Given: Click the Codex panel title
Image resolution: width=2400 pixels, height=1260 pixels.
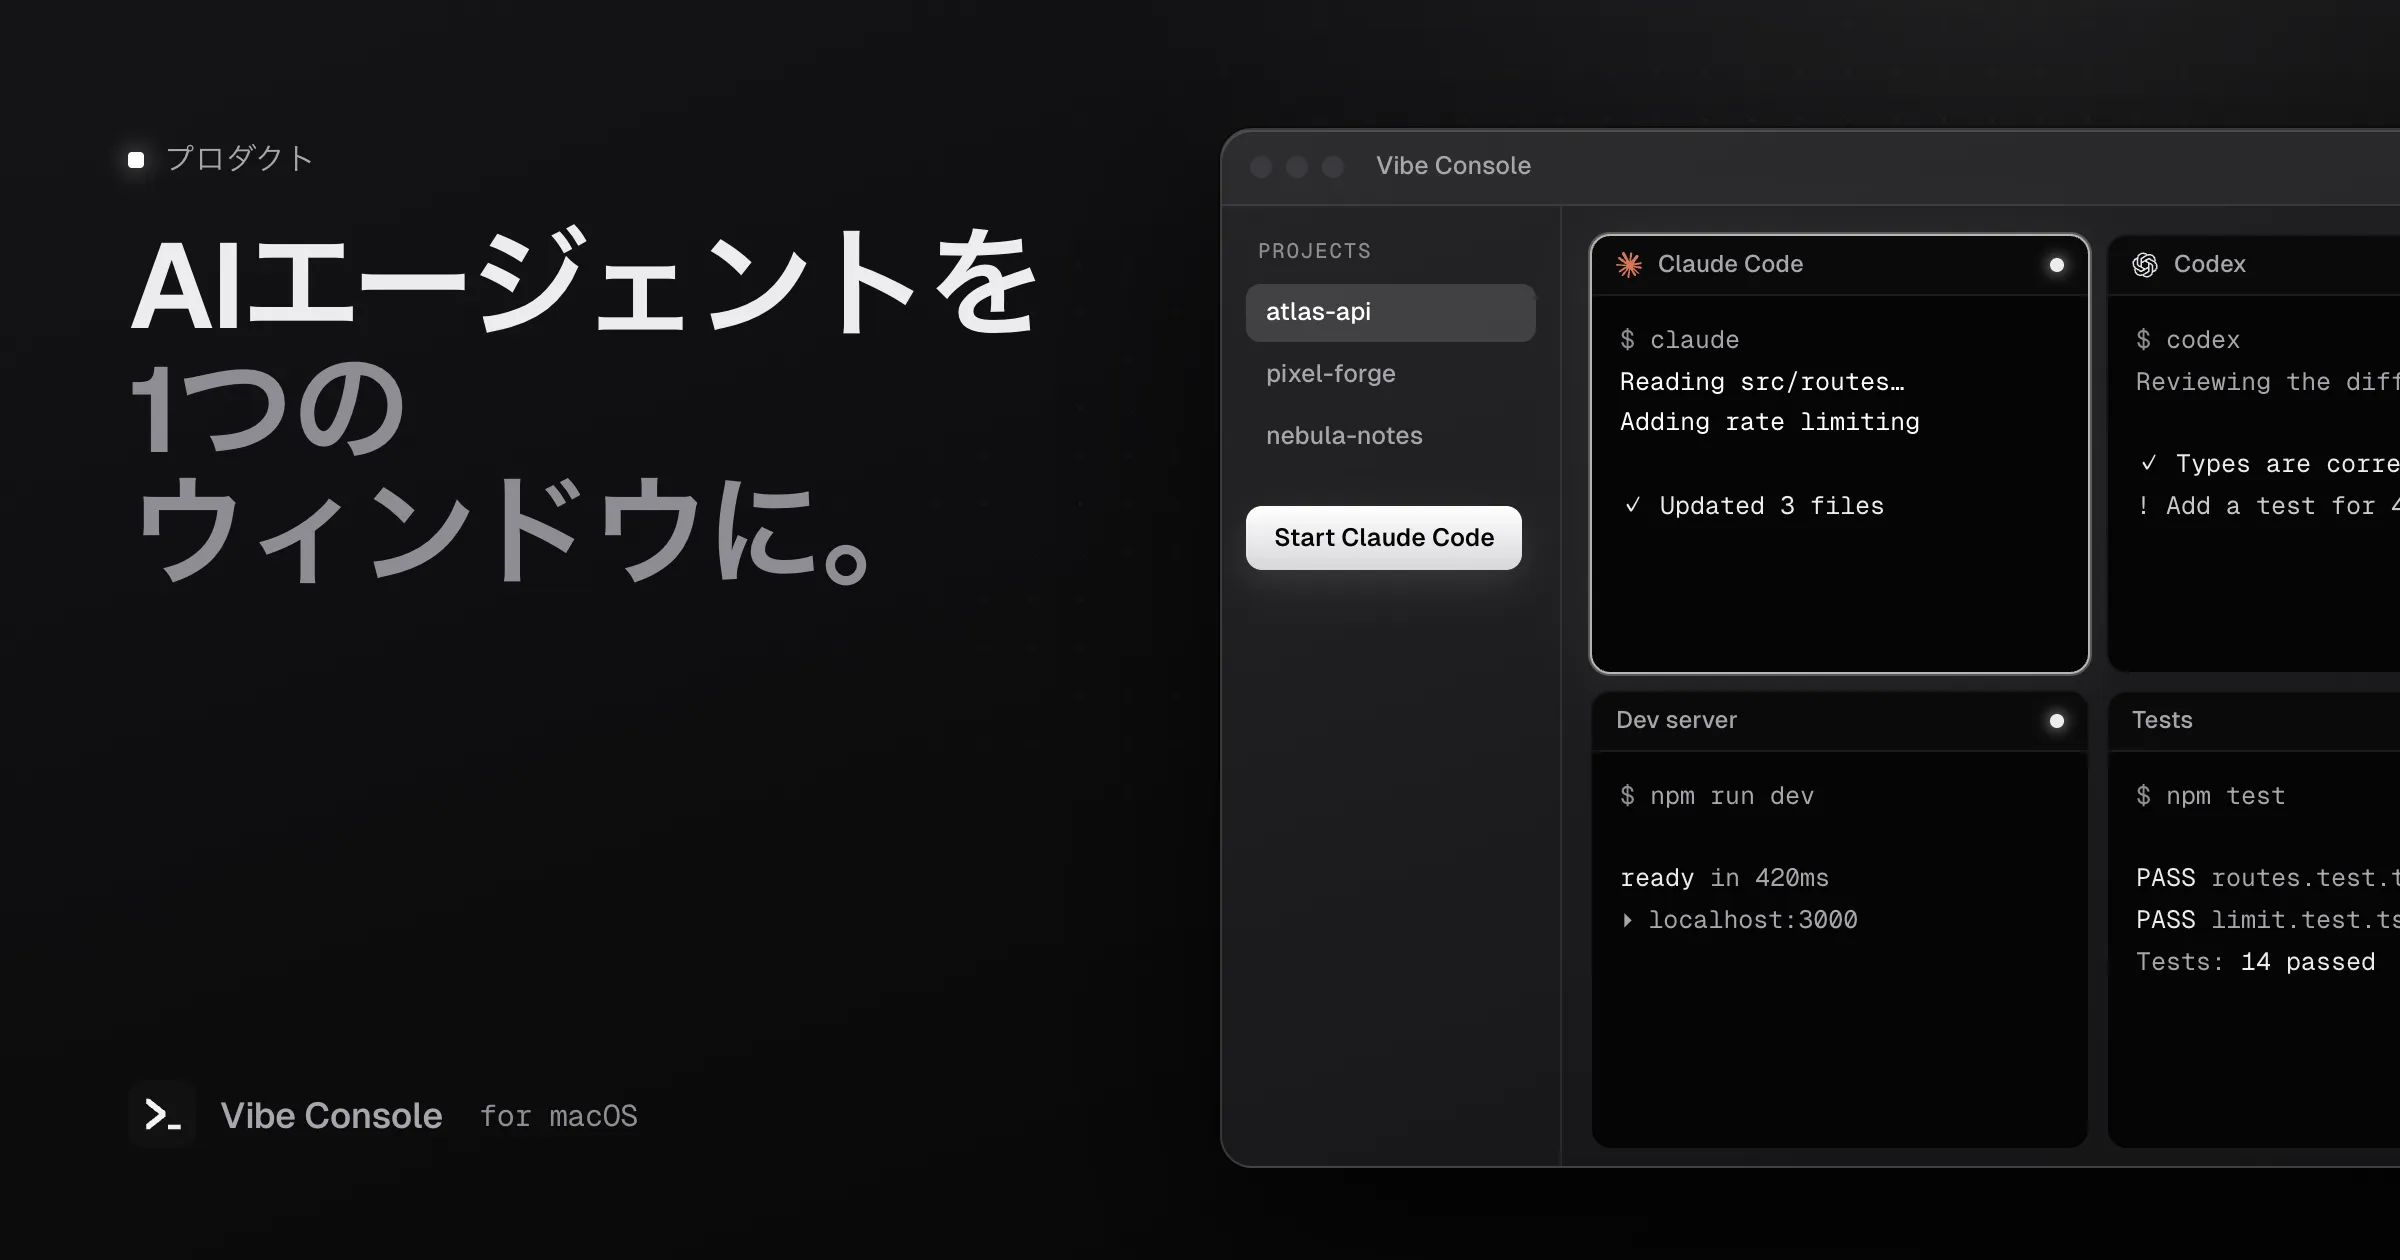Looking at the screenshot, I should pyautogui.click(x=2209, y=264).
